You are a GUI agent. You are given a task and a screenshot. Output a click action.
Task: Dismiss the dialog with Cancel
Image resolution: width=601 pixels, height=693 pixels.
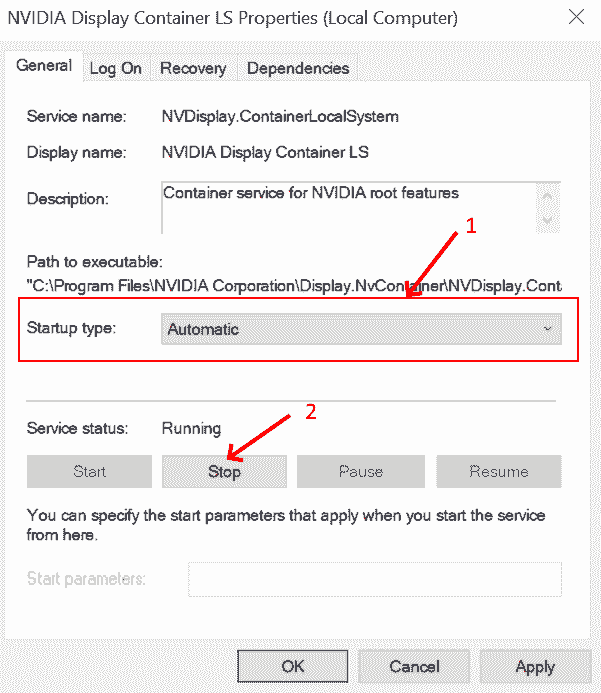coord(414,666)
